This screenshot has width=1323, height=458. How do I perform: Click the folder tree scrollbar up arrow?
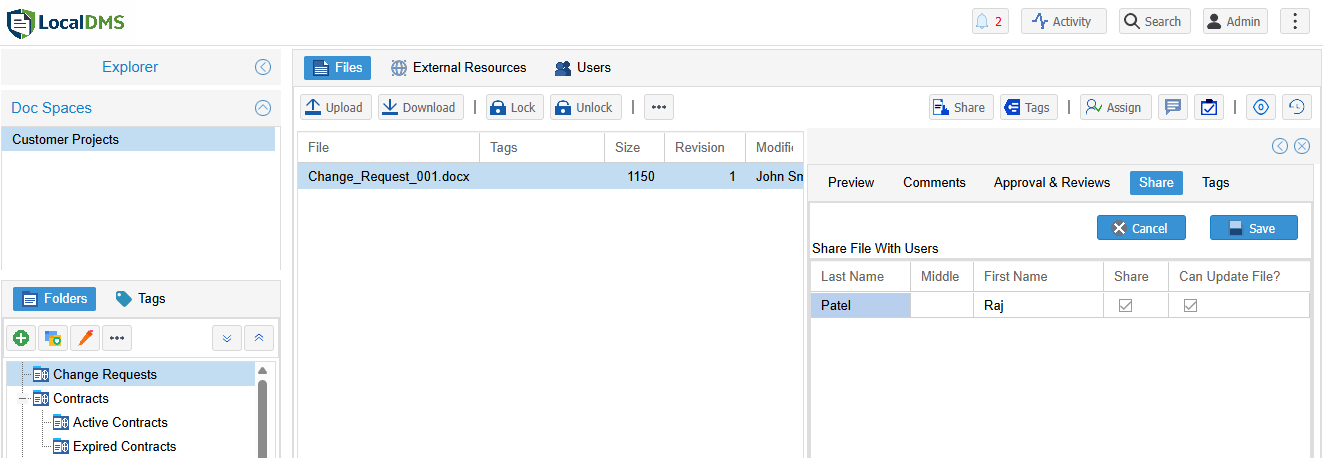click(263, 370)
